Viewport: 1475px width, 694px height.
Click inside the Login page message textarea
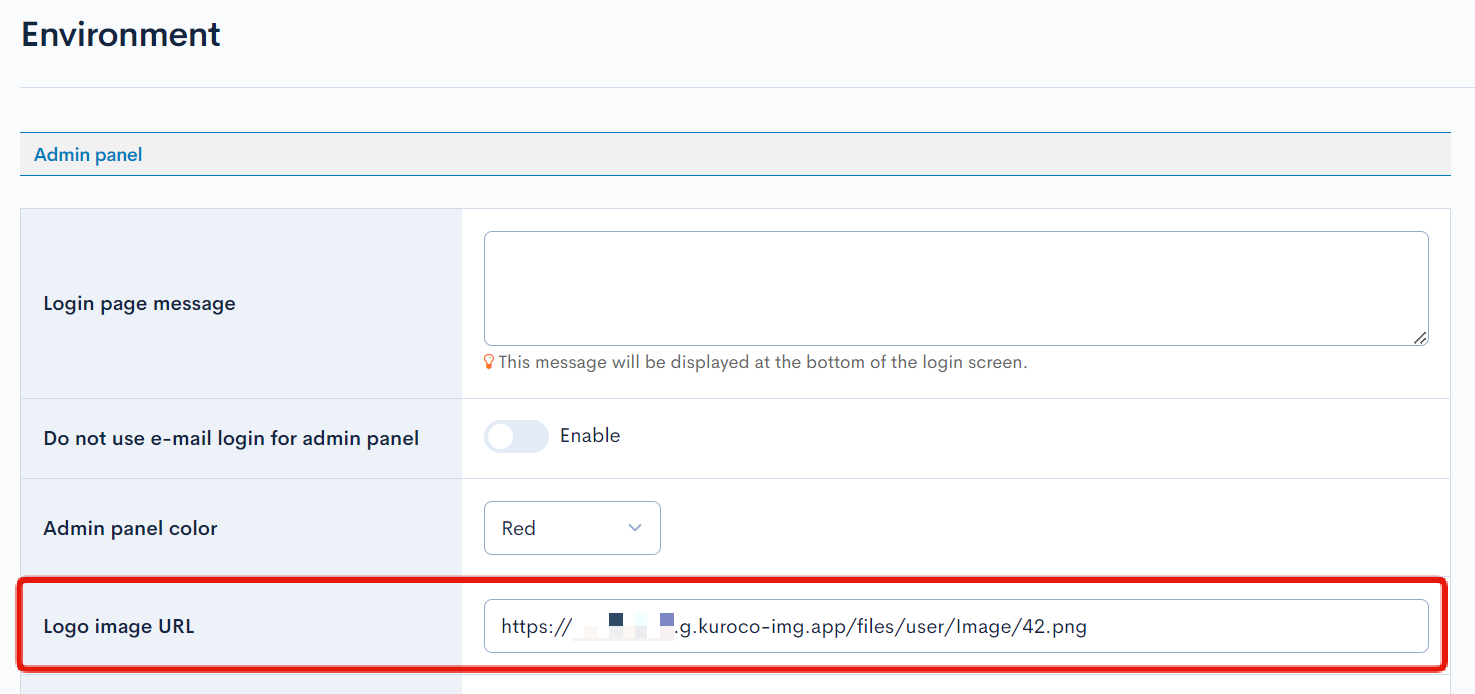point(955,288)
